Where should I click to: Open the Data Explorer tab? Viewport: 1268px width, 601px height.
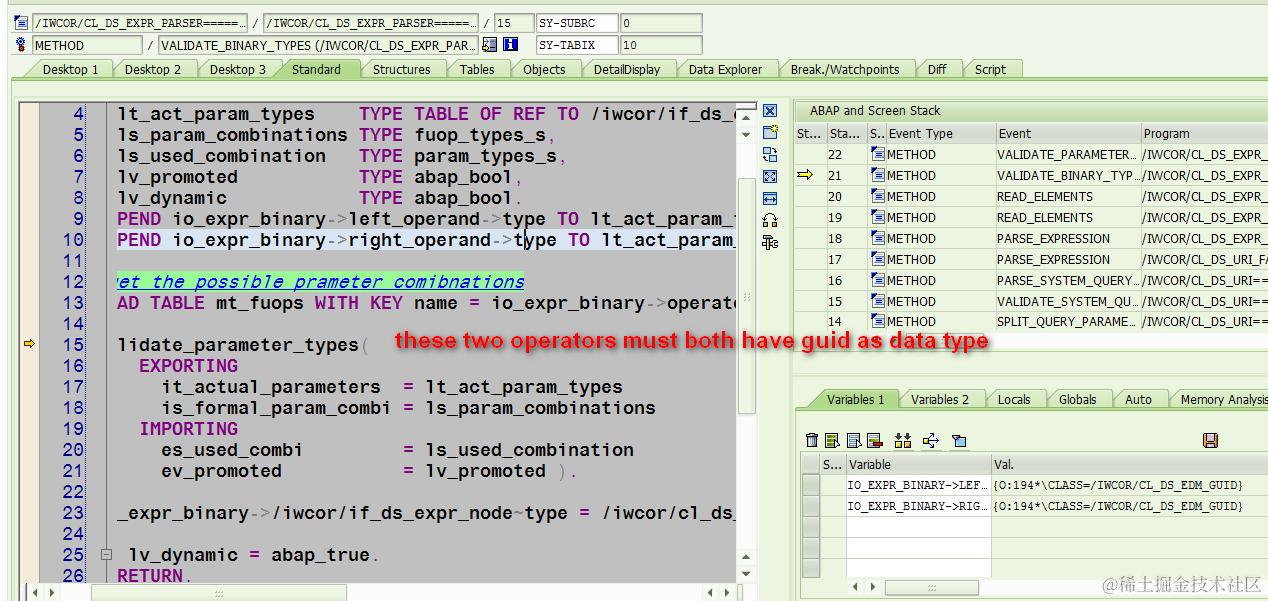726,70
